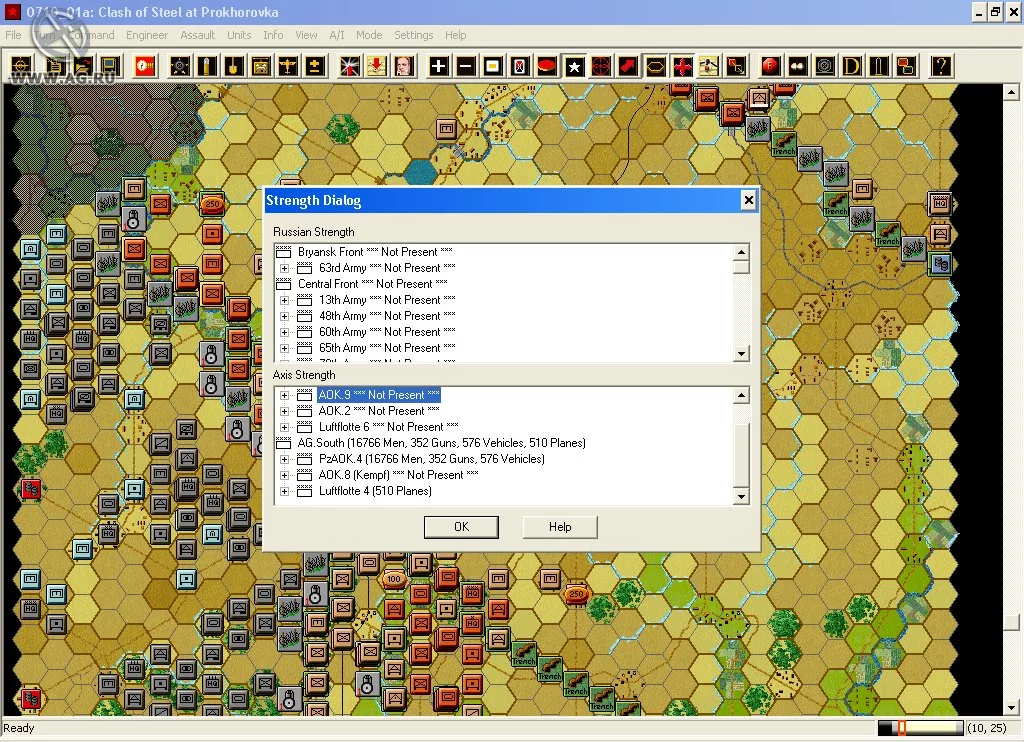Click the red and blue rectangles icon
The width and height of the screenshot is (1024, 742).
[906, 66]
